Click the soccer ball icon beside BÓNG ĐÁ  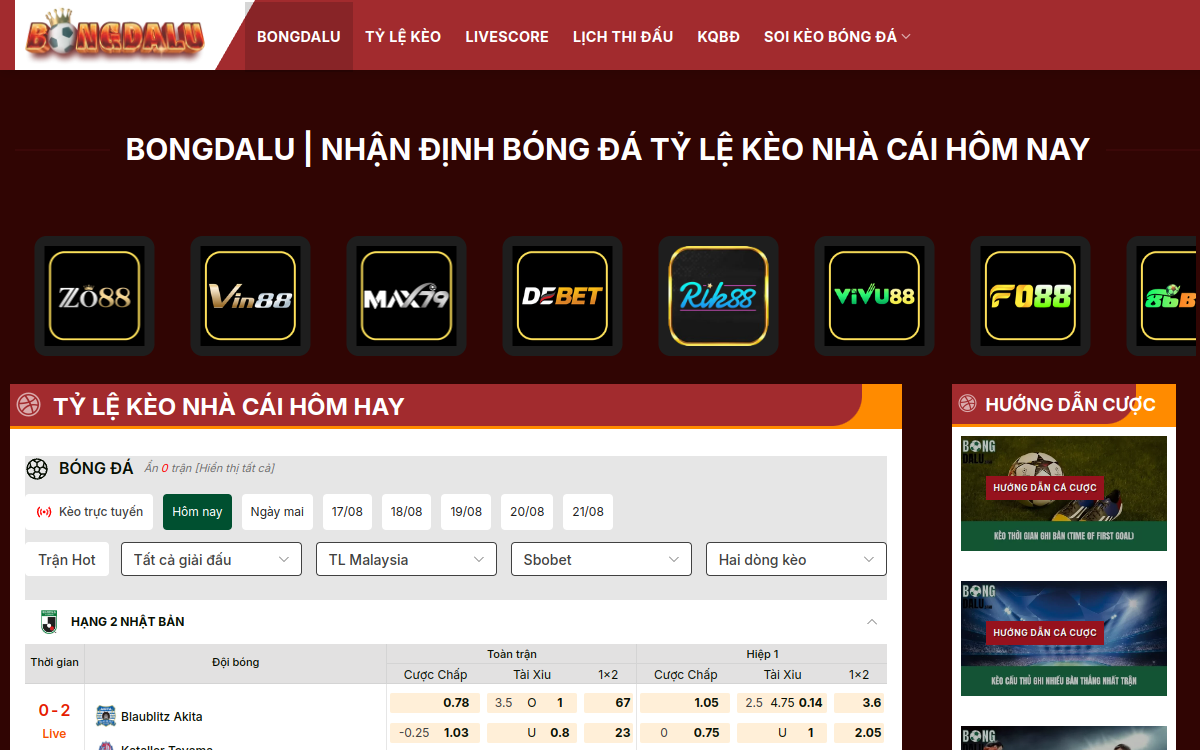[x=37, y=468]
